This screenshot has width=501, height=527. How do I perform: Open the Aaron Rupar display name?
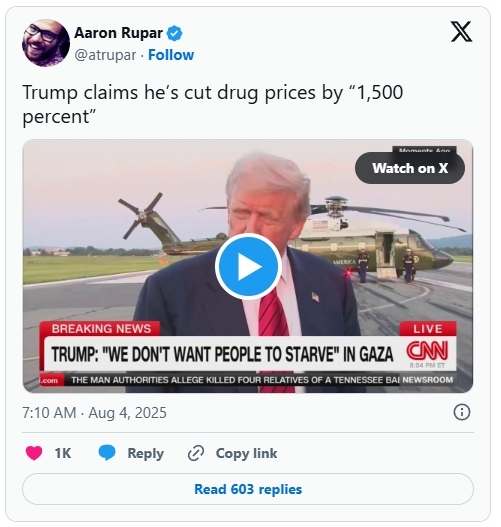119,33
